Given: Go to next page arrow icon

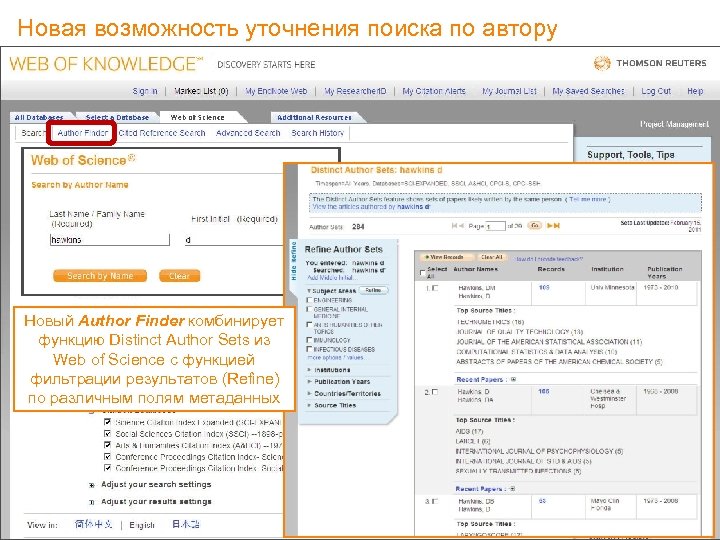Looking at the screenshot, I should [549, 225].
